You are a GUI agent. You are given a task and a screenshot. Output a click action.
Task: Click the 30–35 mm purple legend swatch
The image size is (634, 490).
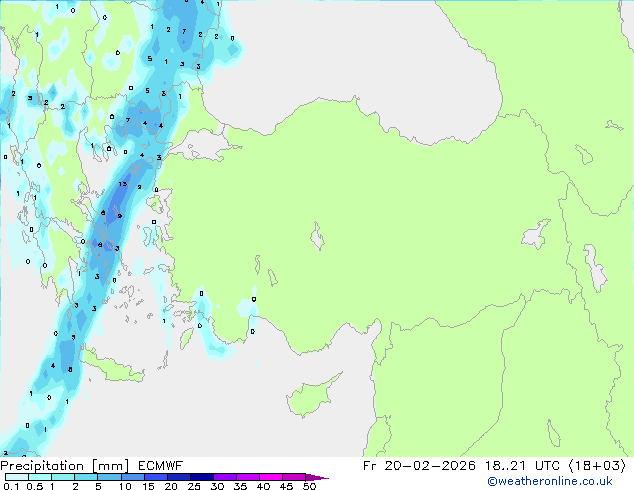224,477
